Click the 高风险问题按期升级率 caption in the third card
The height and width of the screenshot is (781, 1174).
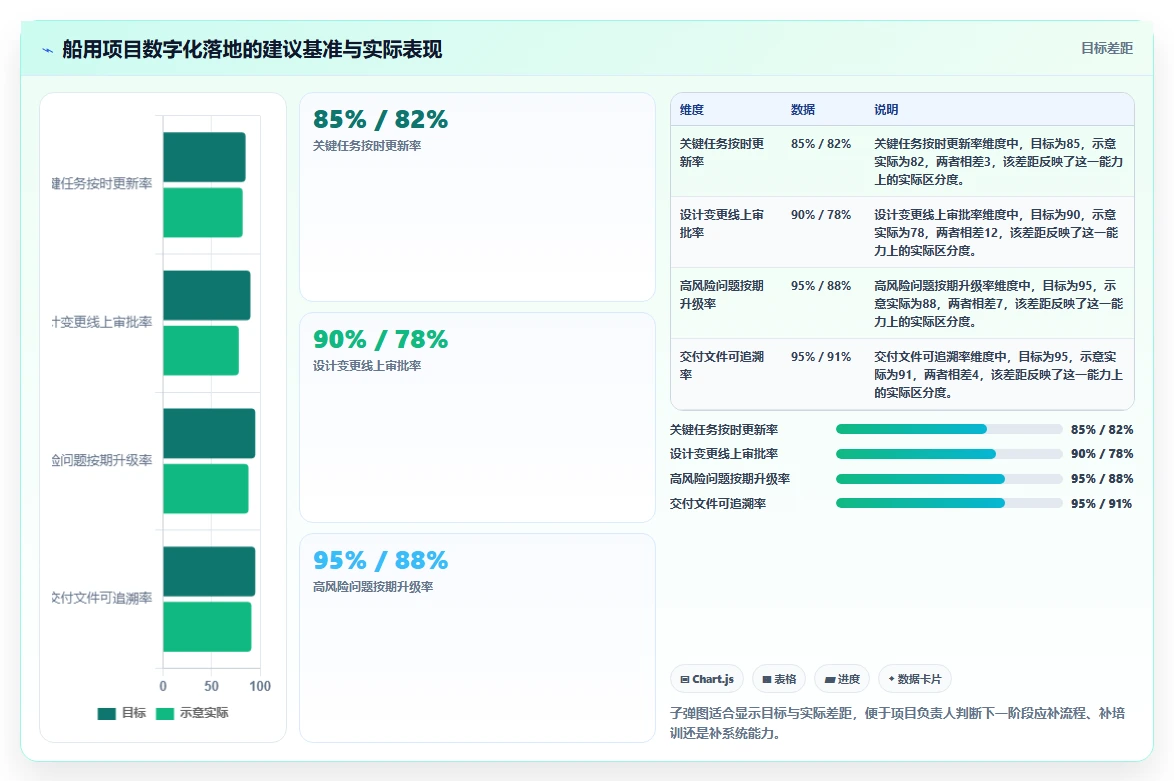373,586
